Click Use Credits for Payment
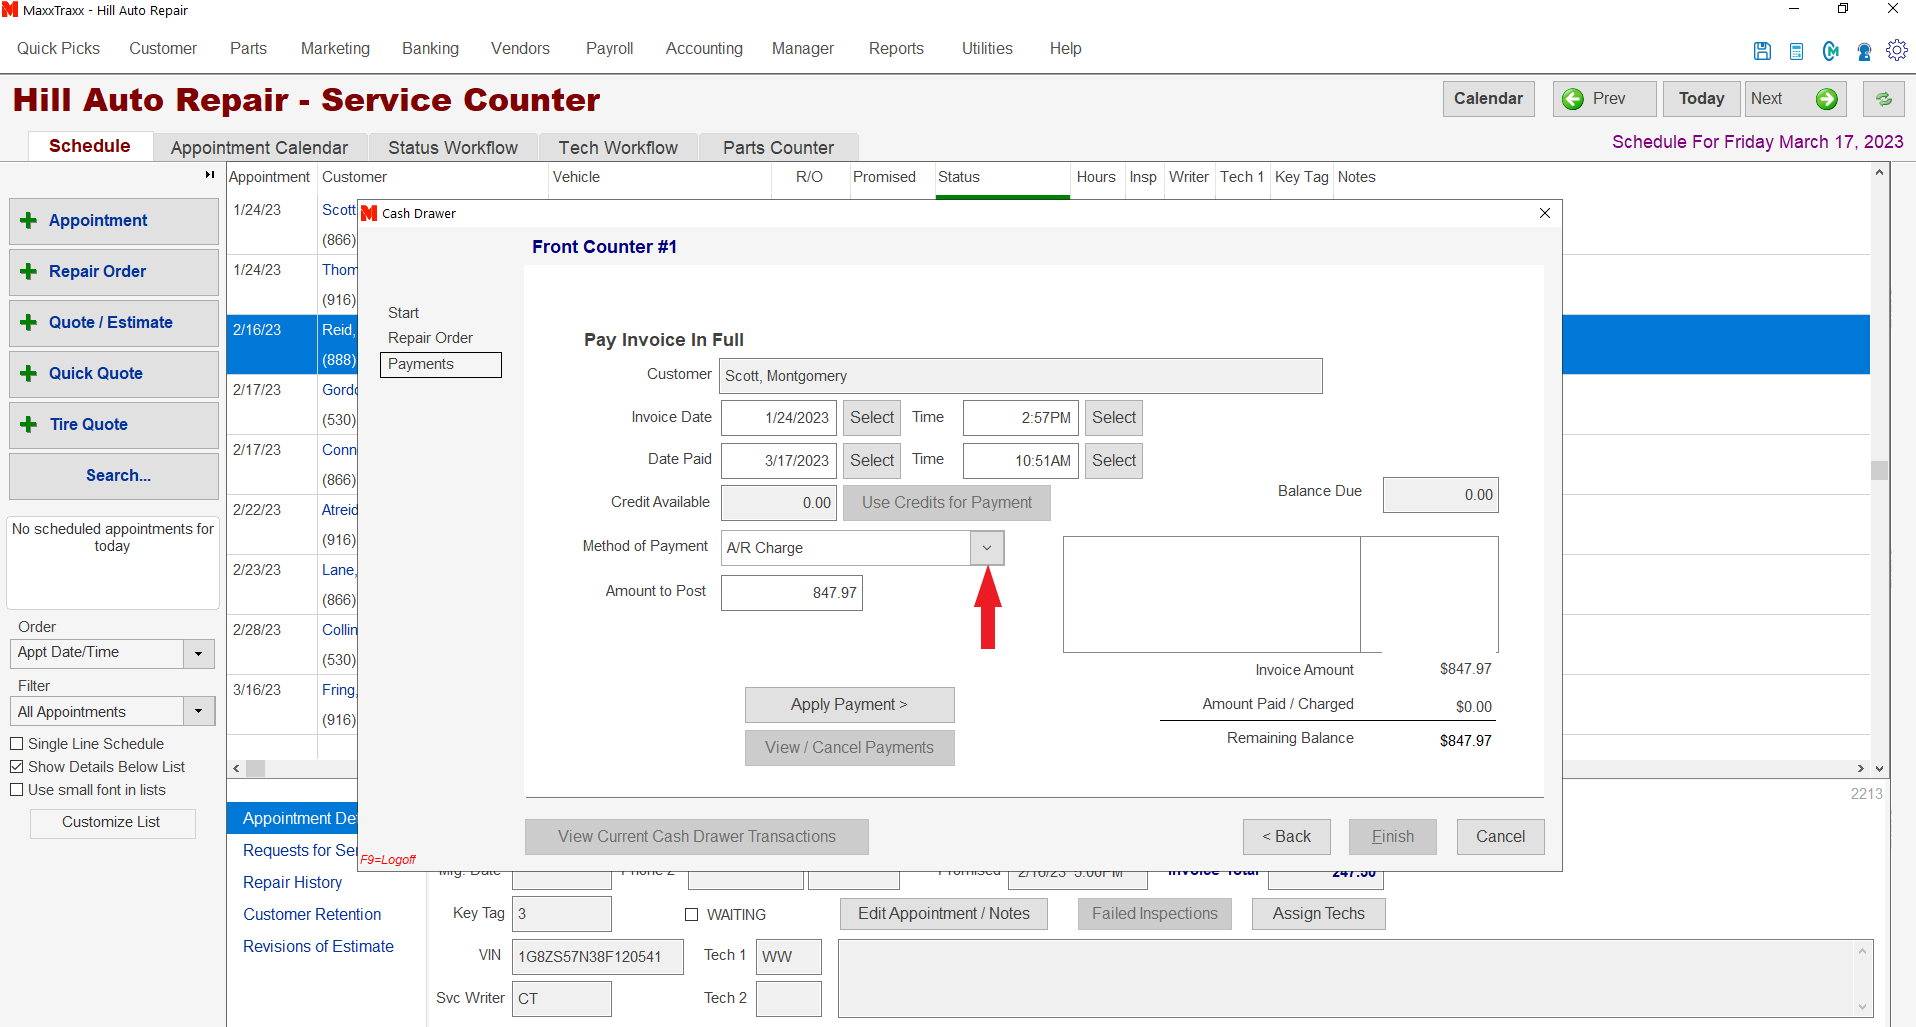Image resolution: width=1916 pixels, height=1027 pixels. [x=947, y=503]
